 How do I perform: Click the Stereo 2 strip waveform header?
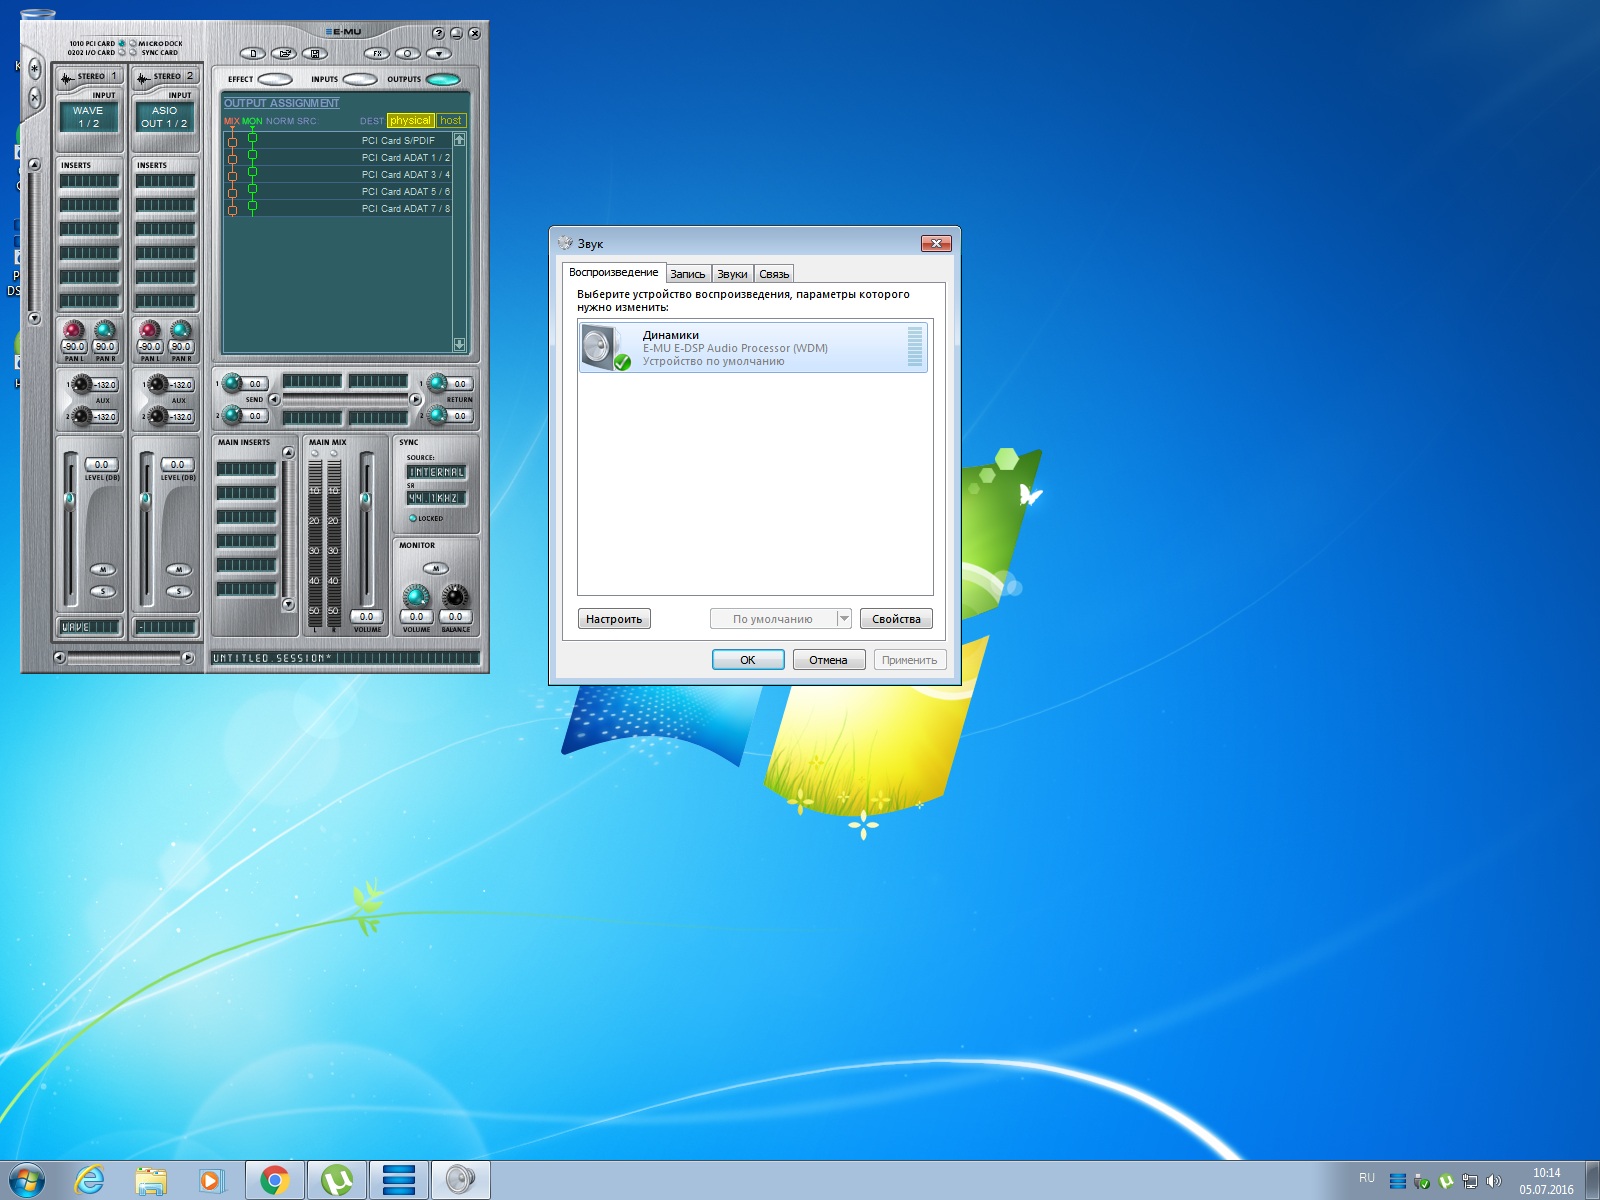[x=166, y=76]
